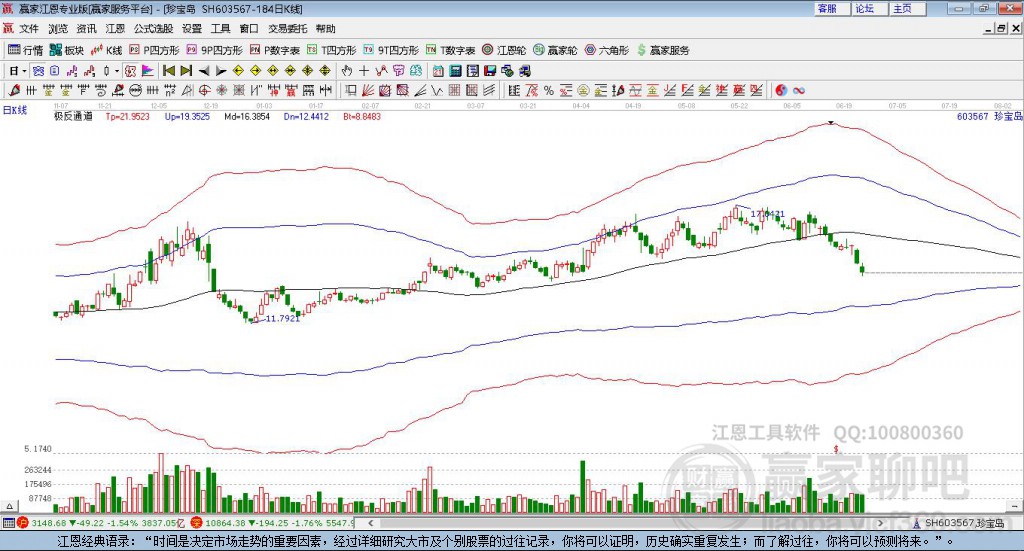Open the 帮助 menu

(x=325, y=29)
